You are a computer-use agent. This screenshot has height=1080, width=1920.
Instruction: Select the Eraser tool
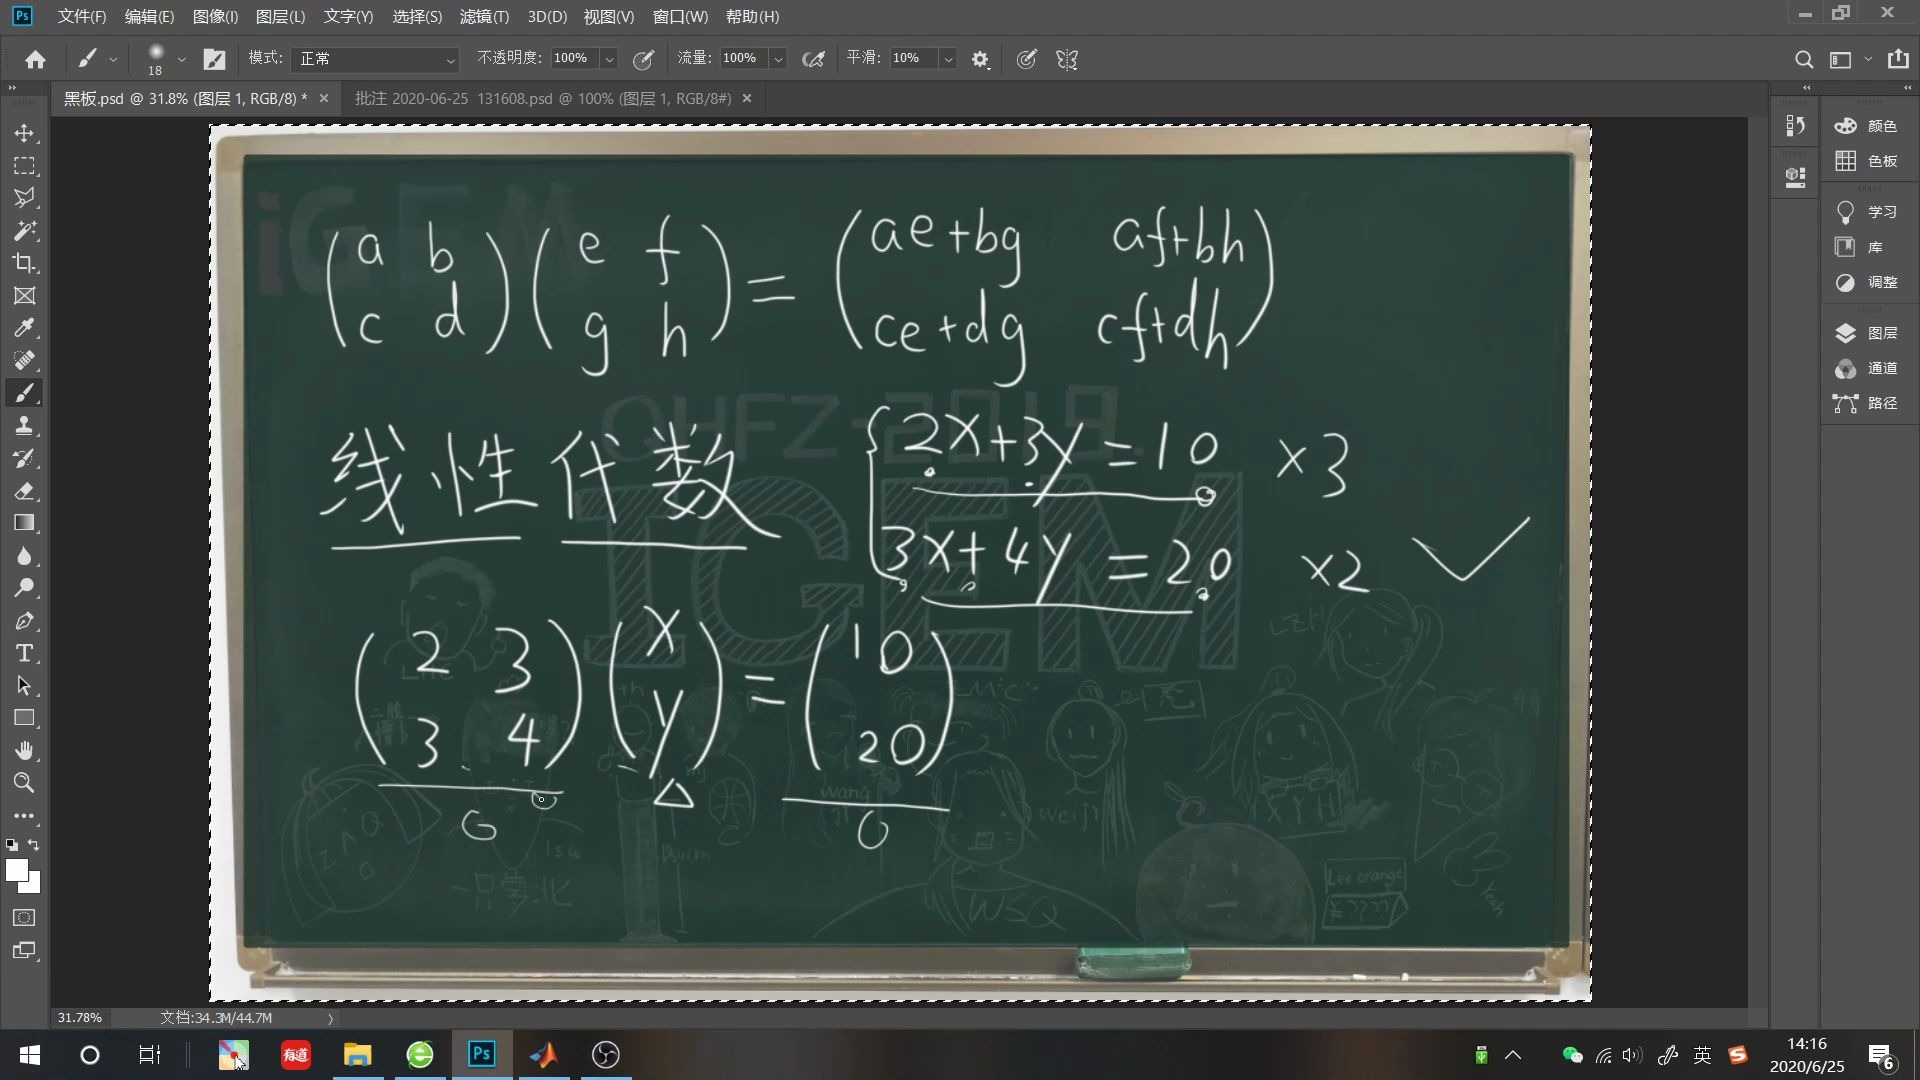pos(25,491)
